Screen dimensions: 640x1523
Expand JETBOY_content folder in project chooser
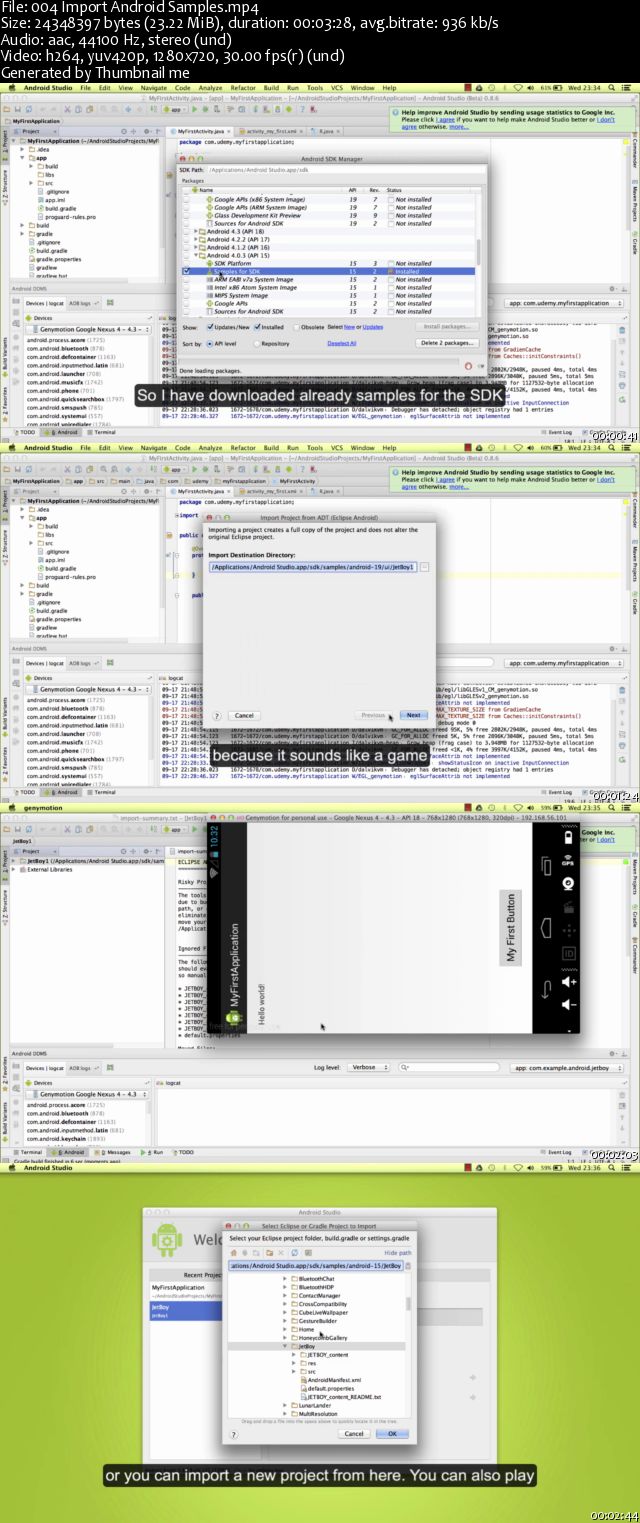click(292, 1355)
